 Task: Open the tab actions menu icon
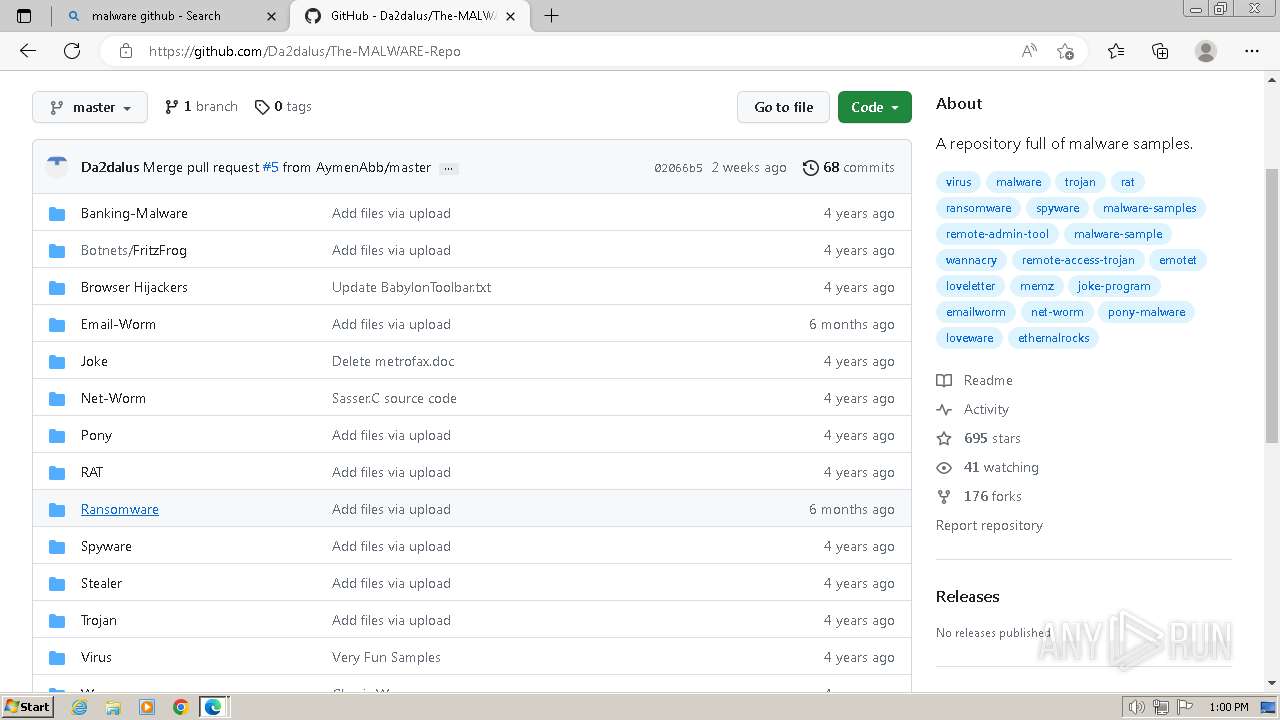click(x=24, y=15)
